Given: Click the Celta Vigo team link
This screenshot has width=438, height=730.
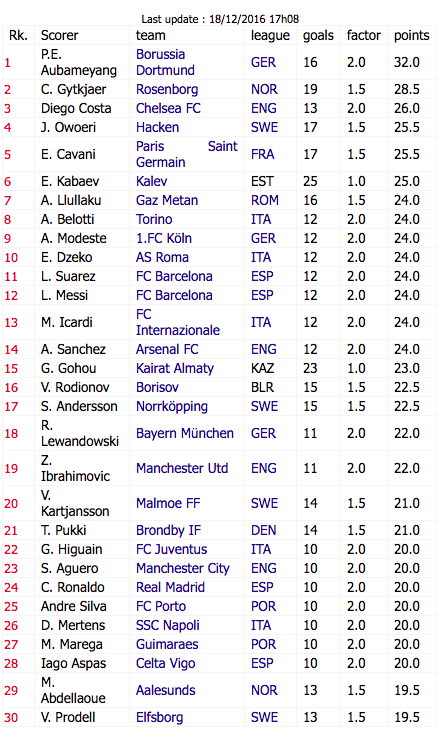Looking at the screenshot, I should click(x=166, y=663).
